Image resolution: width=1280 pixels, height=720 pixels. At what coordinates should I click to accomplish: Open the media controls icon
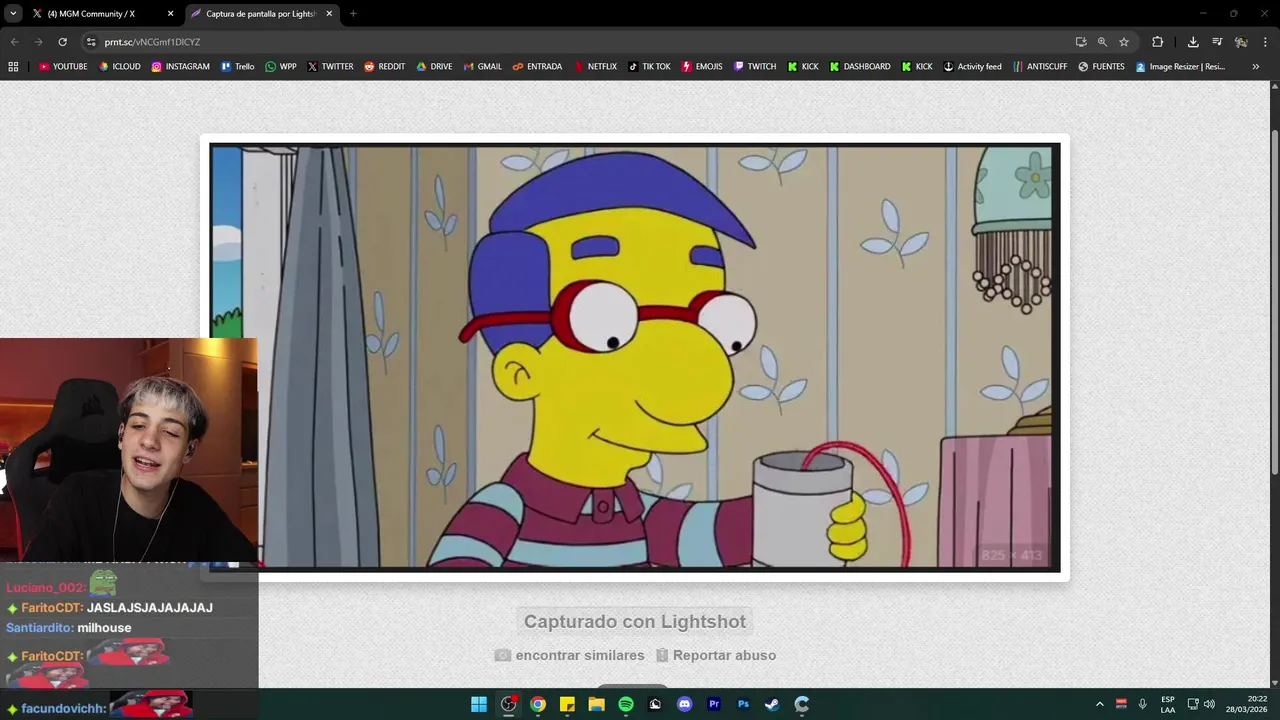[x=1217, y=42]
